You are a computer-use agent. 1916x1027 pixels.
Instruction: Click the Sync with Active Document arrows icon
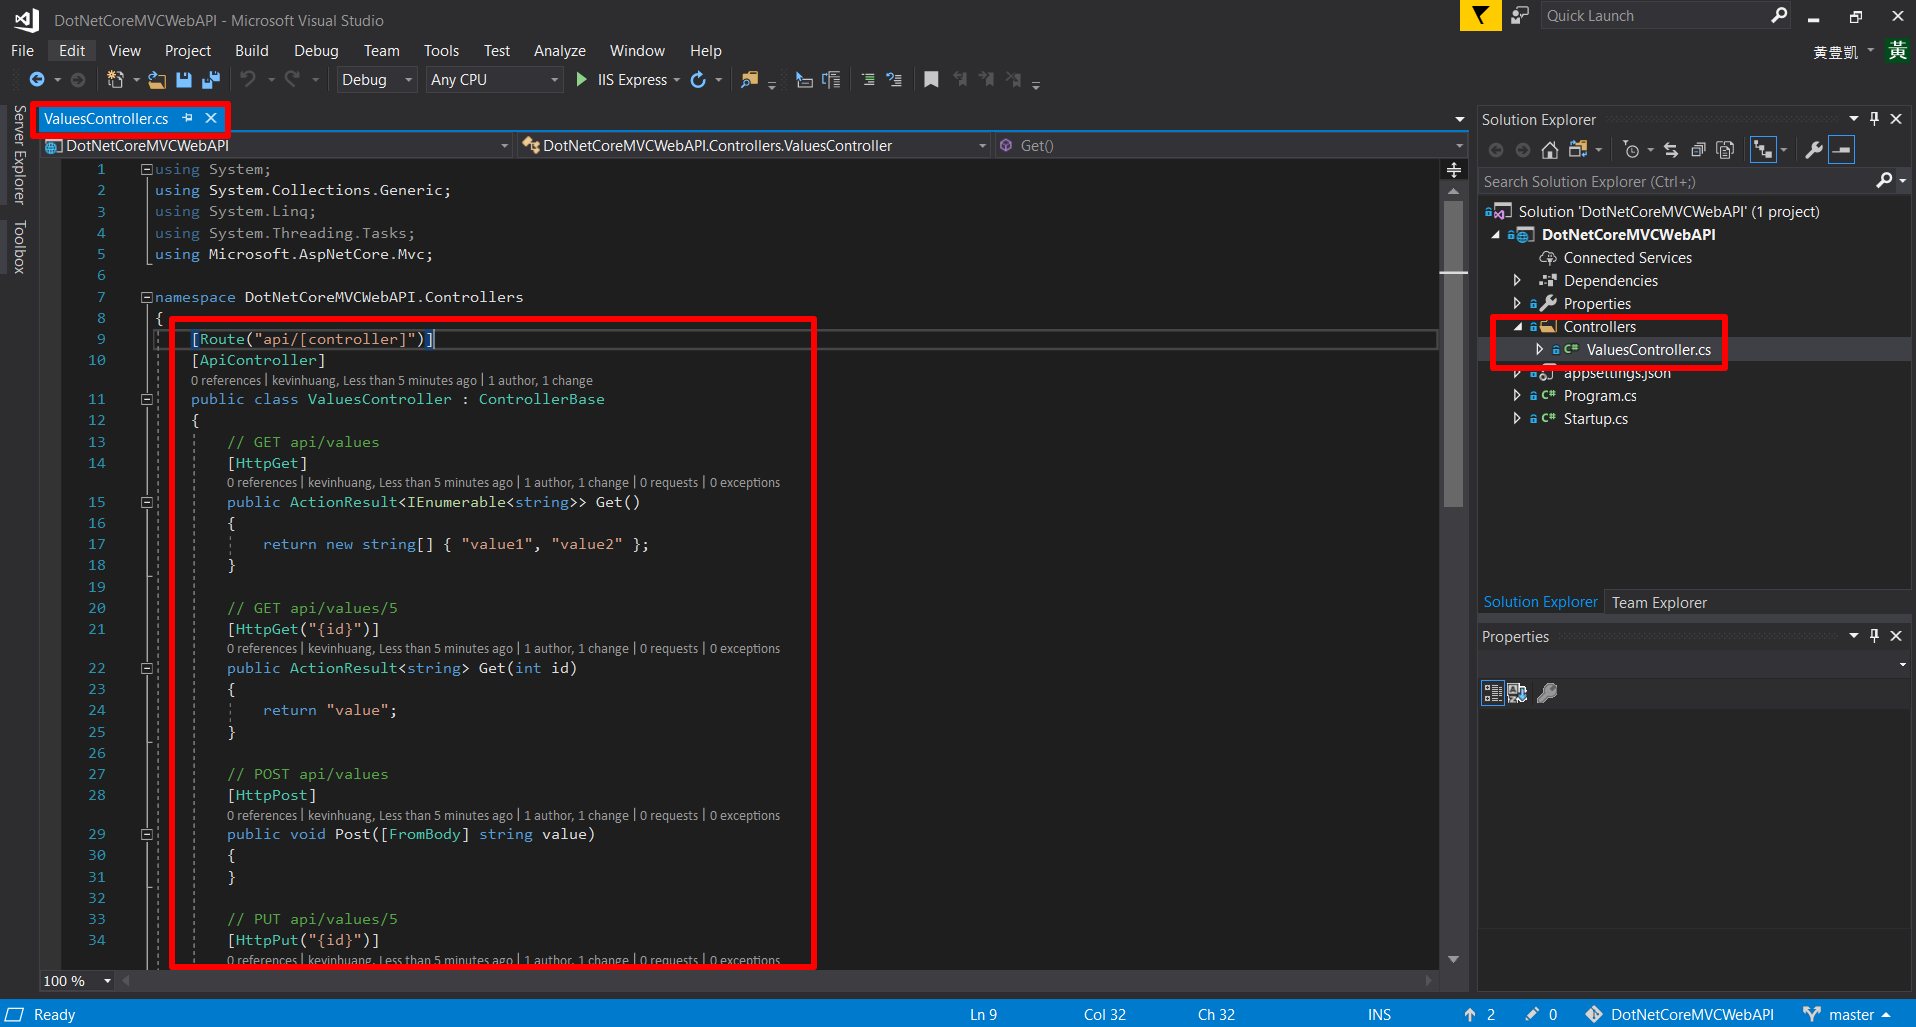1670,150
